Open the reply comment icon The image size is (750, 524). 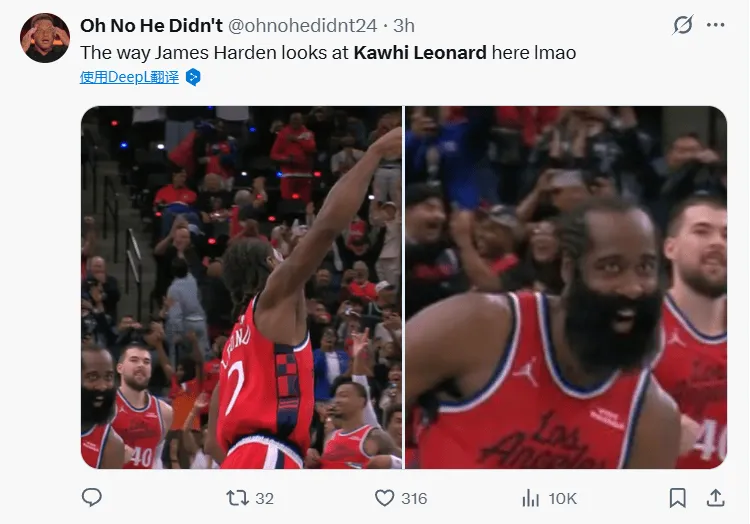(x=92, y=498)
